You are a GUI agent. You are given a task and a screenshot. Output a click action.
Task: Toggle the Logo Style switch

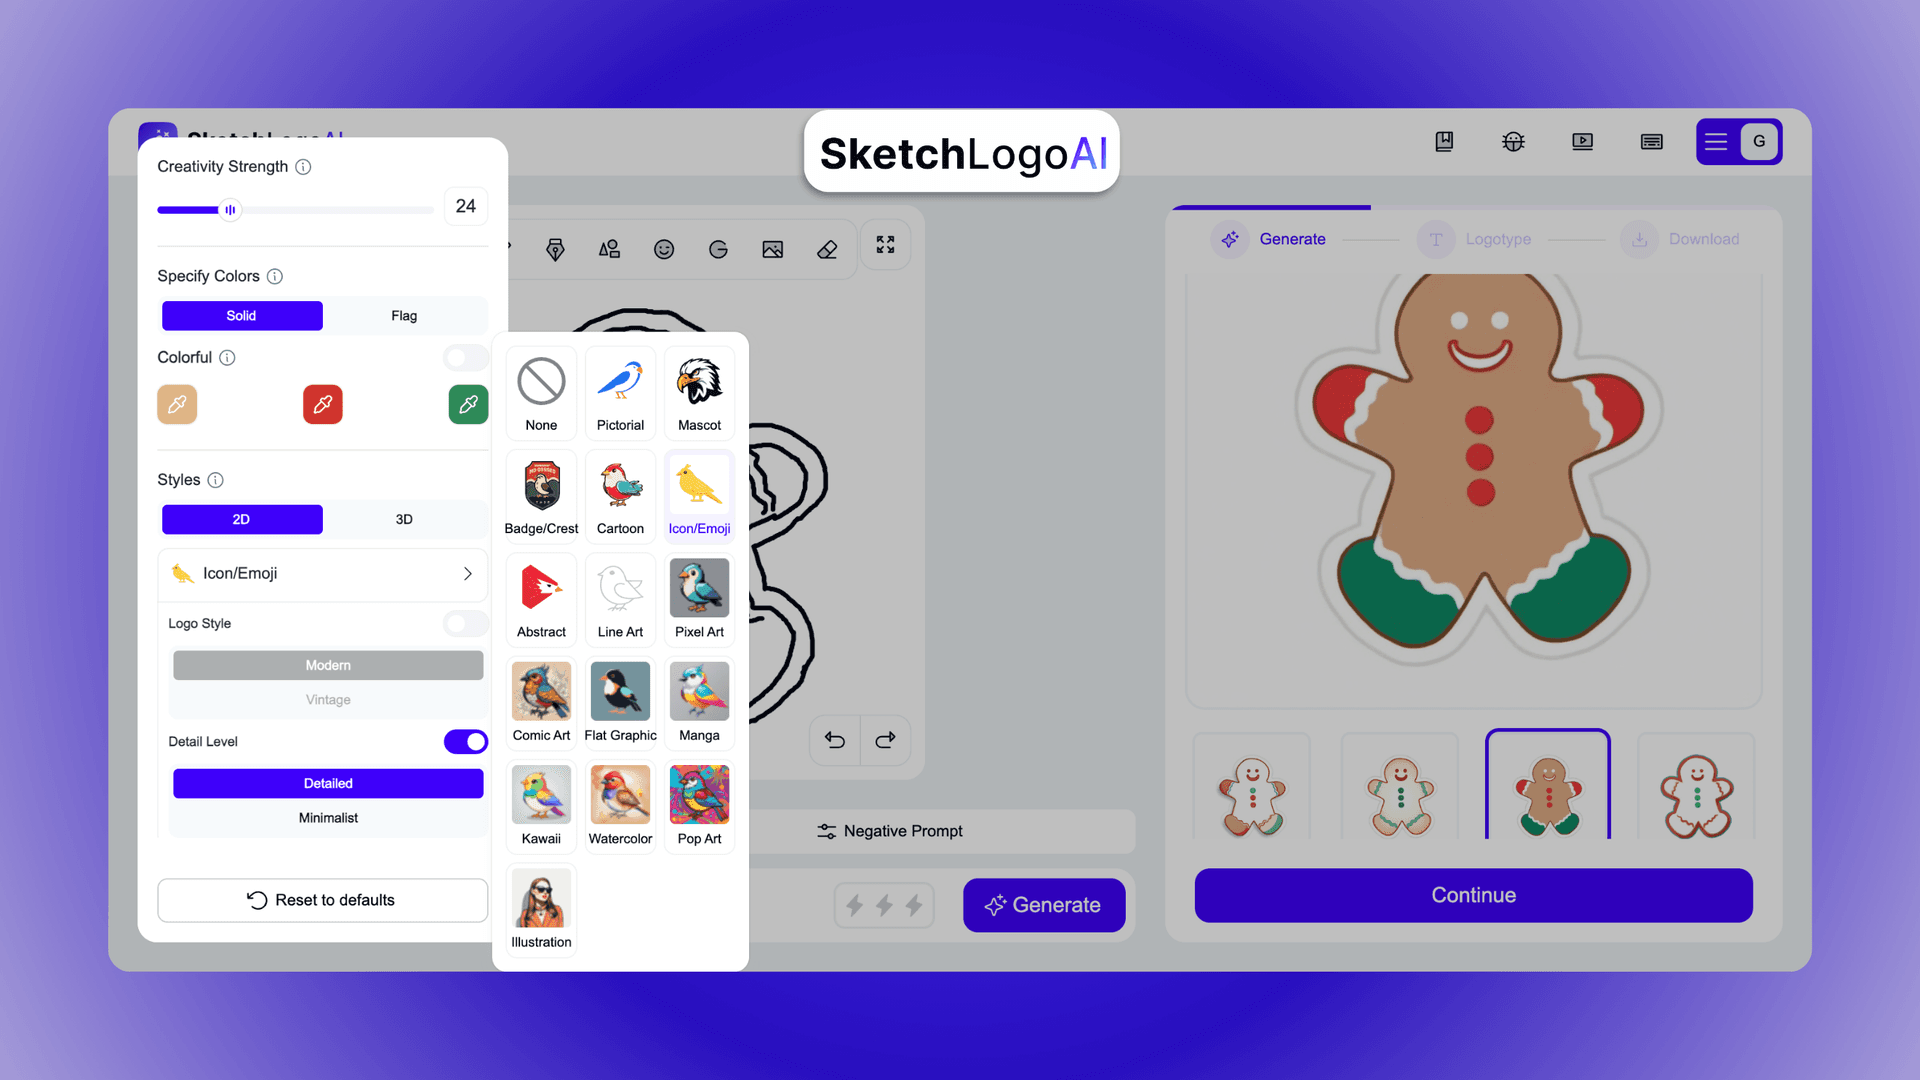point(465,622)
